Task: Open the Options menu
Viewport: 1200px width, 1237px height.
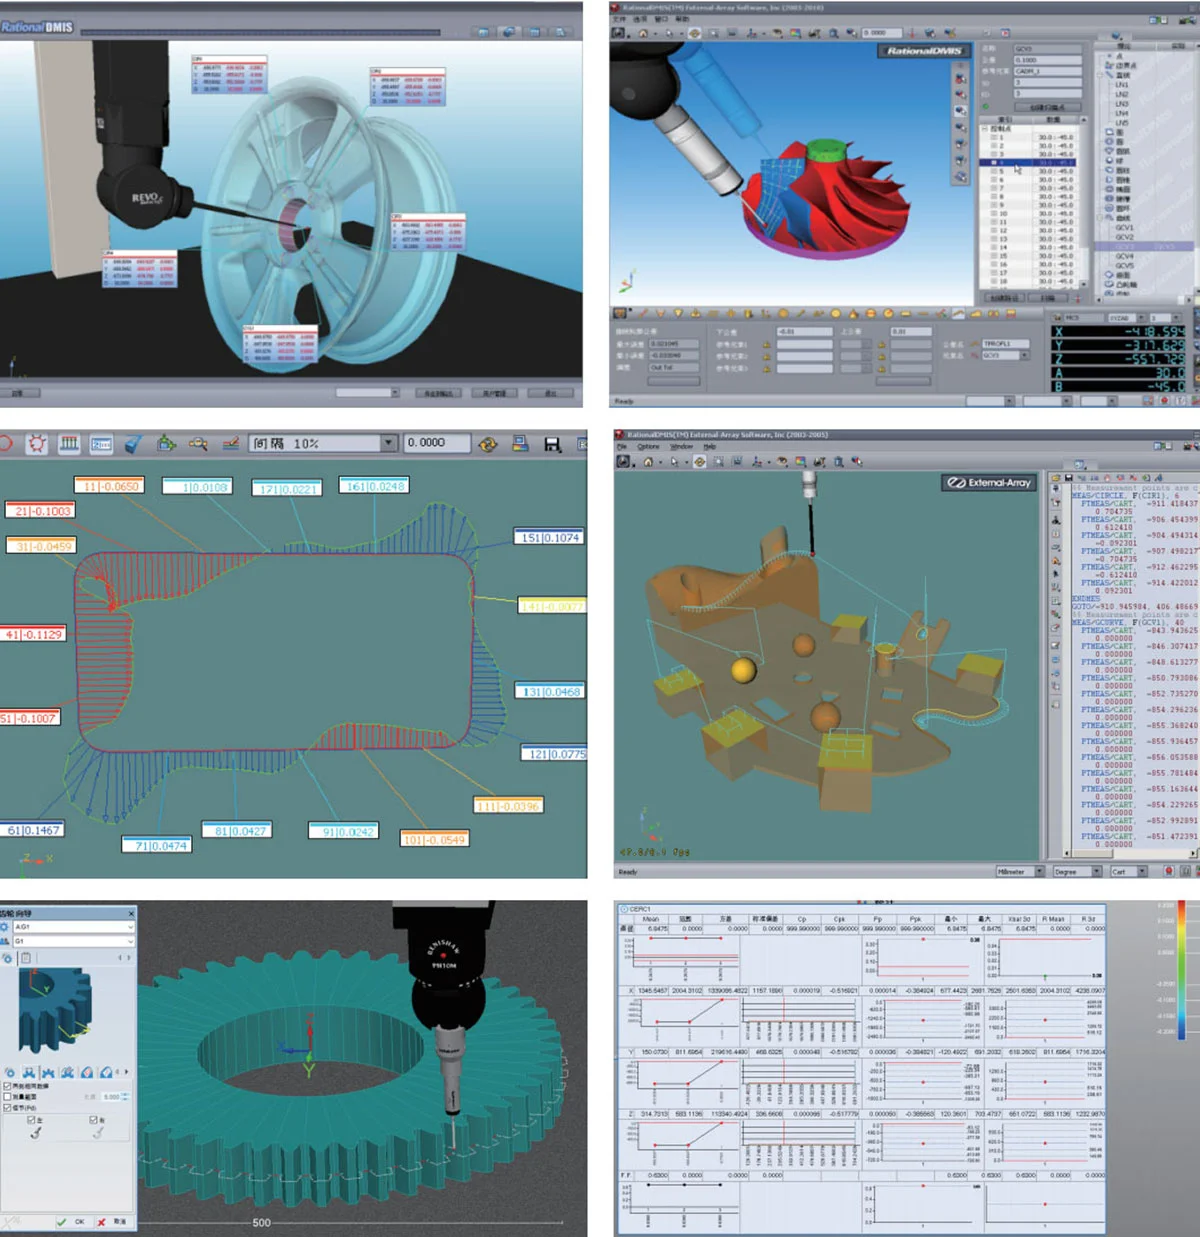Action: click(649, 446)
